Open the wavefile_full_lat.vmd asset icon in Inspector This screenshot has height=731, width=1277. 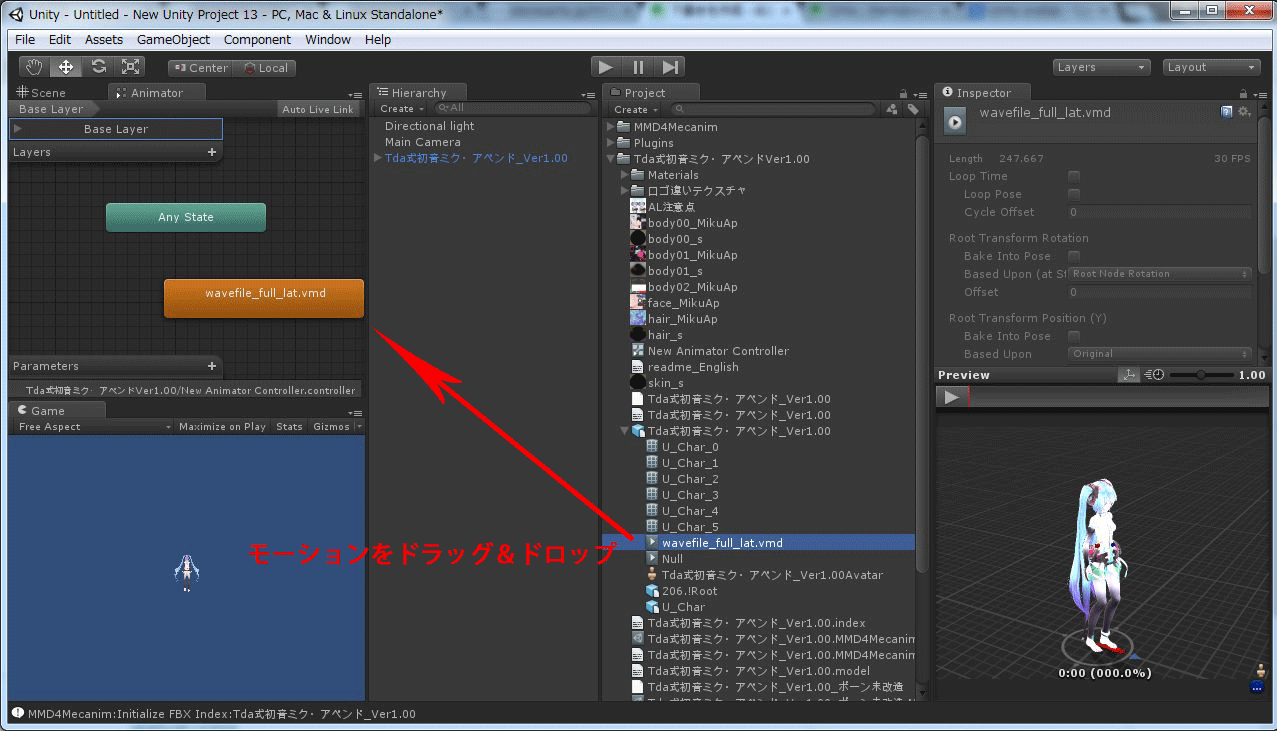954,121
